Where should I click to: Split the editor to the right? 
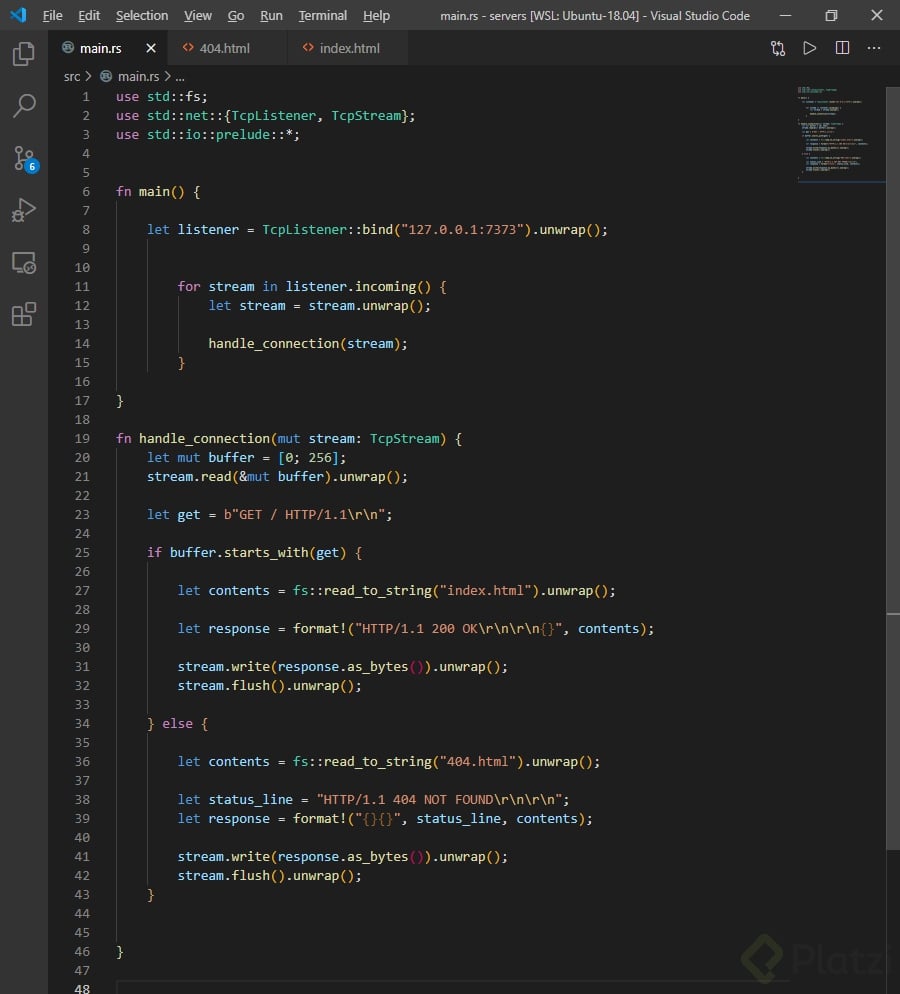pos(842,48)
